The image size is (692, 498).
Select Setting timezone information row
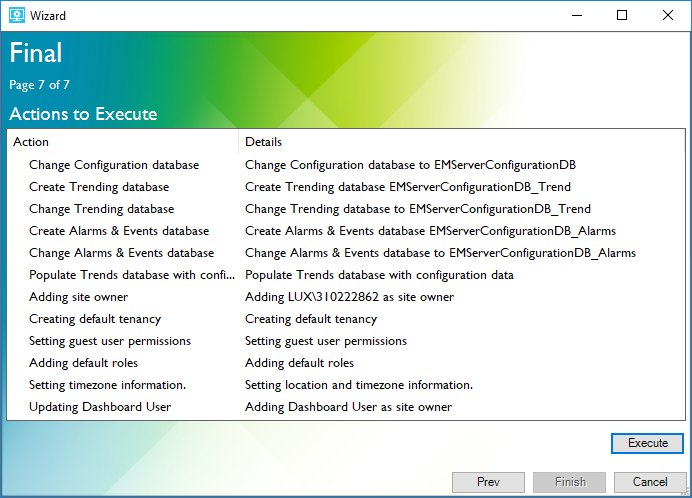[x=107, y=385]
